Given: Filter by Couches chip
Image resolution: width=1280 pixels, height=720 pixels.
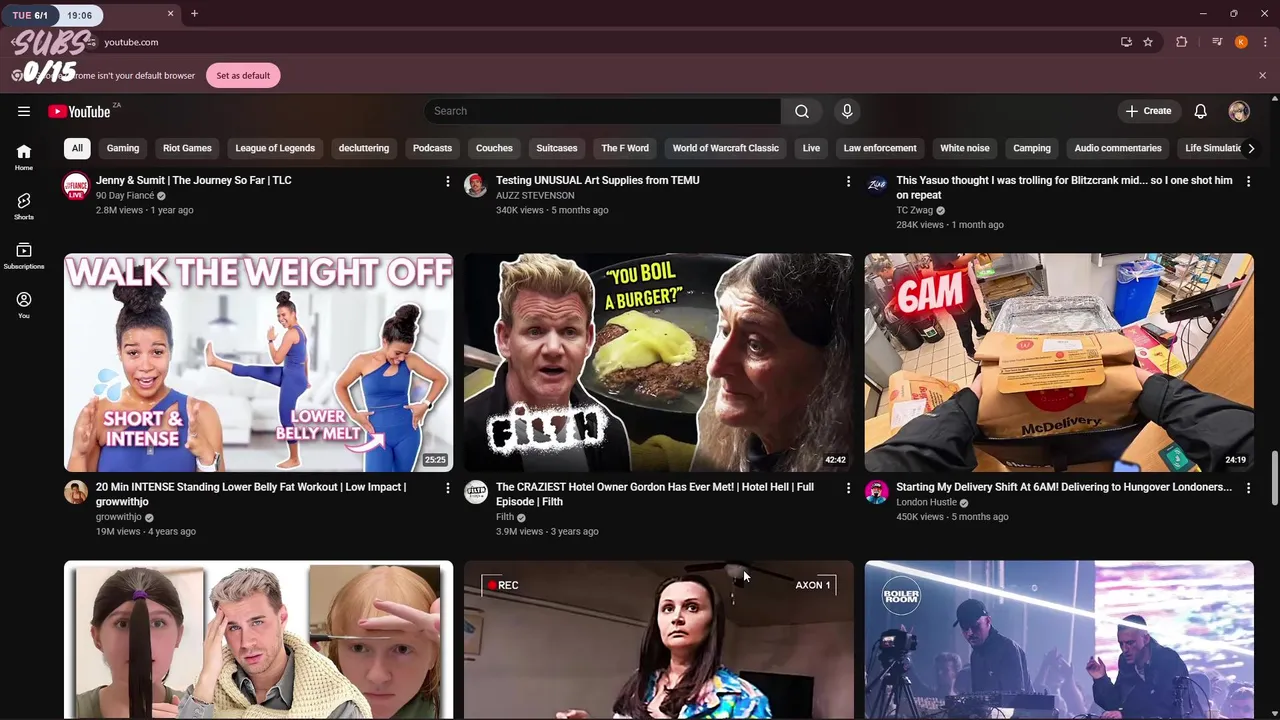Looking at the screenshot, I should click(x=494, y=148).
